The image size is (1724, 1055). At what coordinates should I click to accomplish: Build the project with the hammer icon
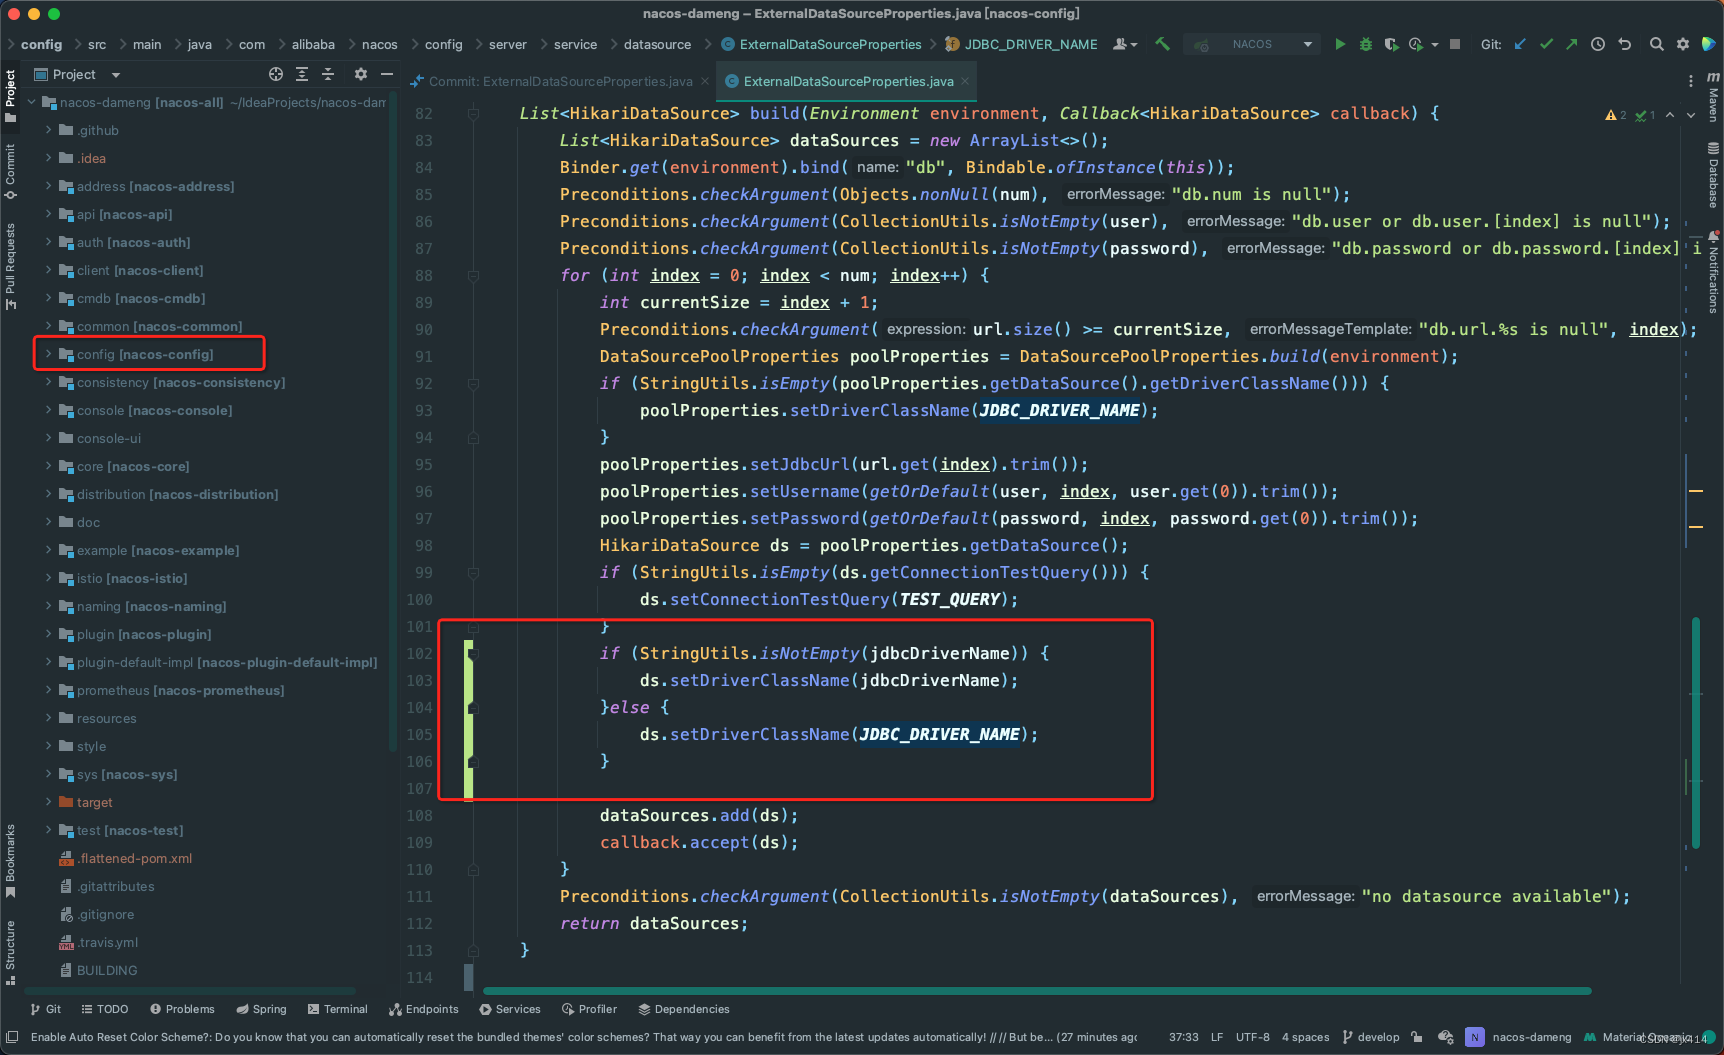point(1162,44)
